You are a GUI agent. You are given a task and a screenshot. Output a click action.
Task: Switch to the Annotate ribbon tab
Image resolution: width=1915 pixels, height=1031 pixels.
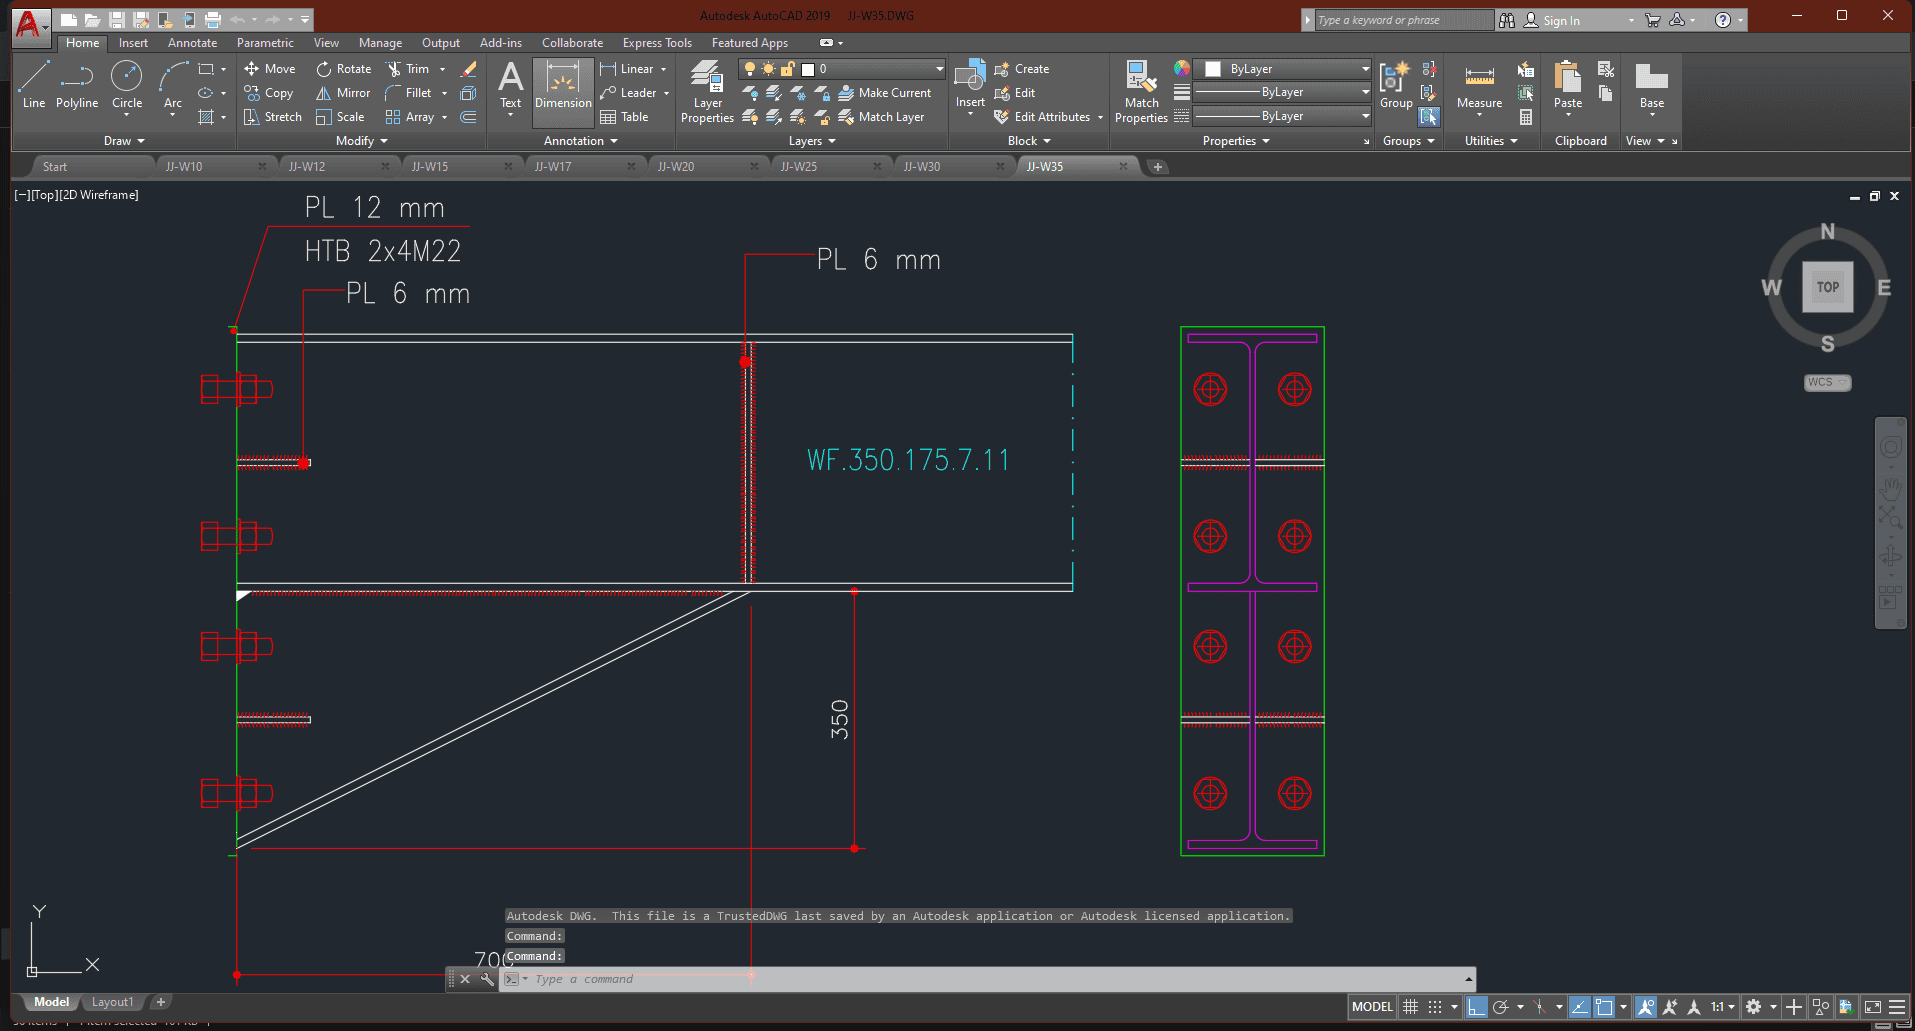192,43
